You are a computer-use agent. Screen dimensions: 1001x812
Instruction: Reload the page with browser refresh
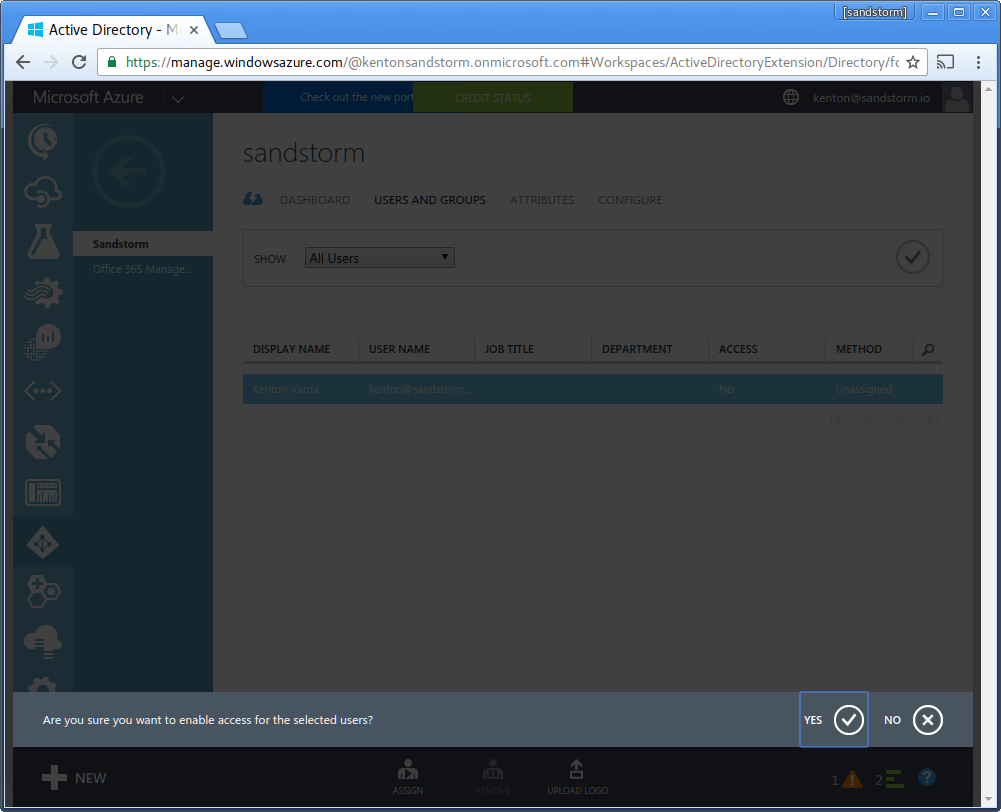[x=79, y=62]
